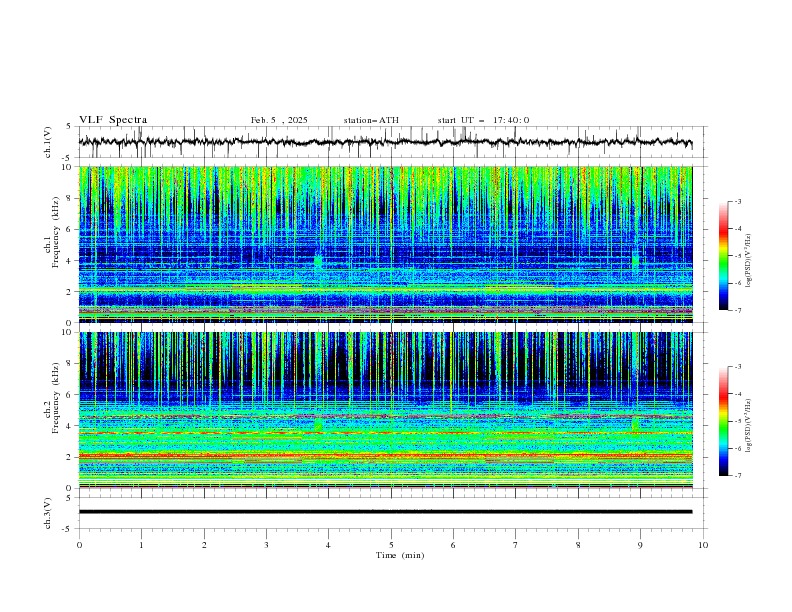Click the ch.1 spectrogram panel
The width and height of the screenshot is (792, 612).
pos(385,244)
